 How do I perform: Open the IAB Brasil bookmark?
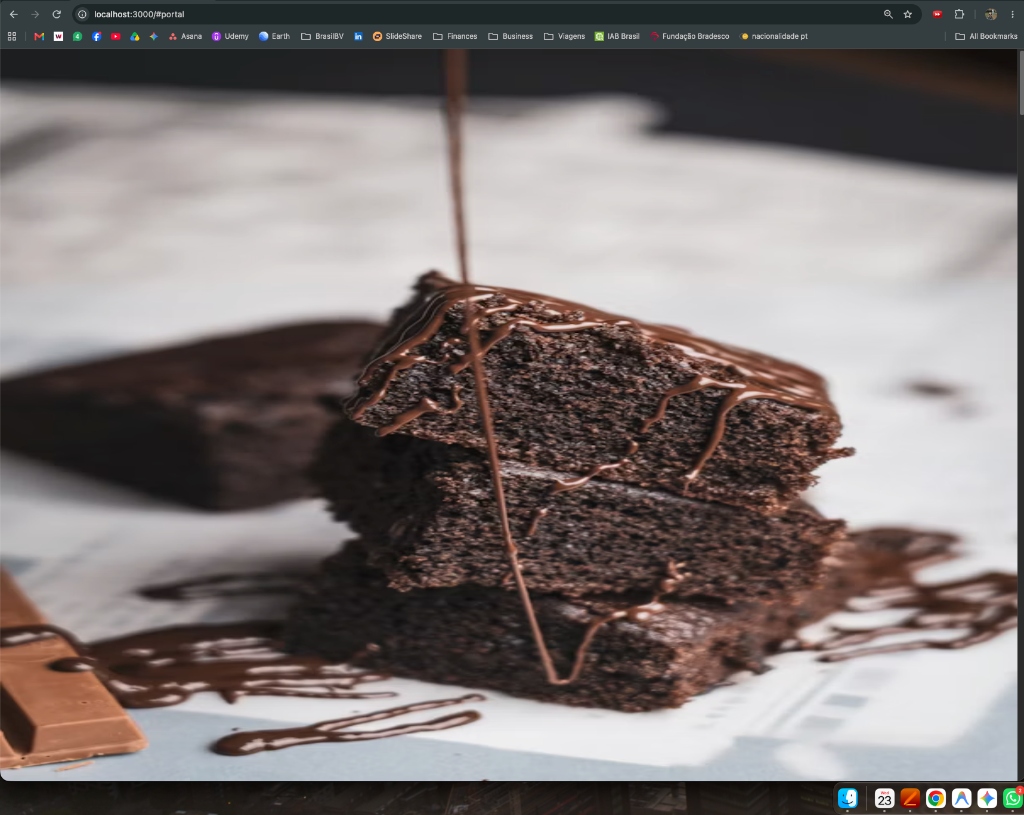[x=617, y=36]
